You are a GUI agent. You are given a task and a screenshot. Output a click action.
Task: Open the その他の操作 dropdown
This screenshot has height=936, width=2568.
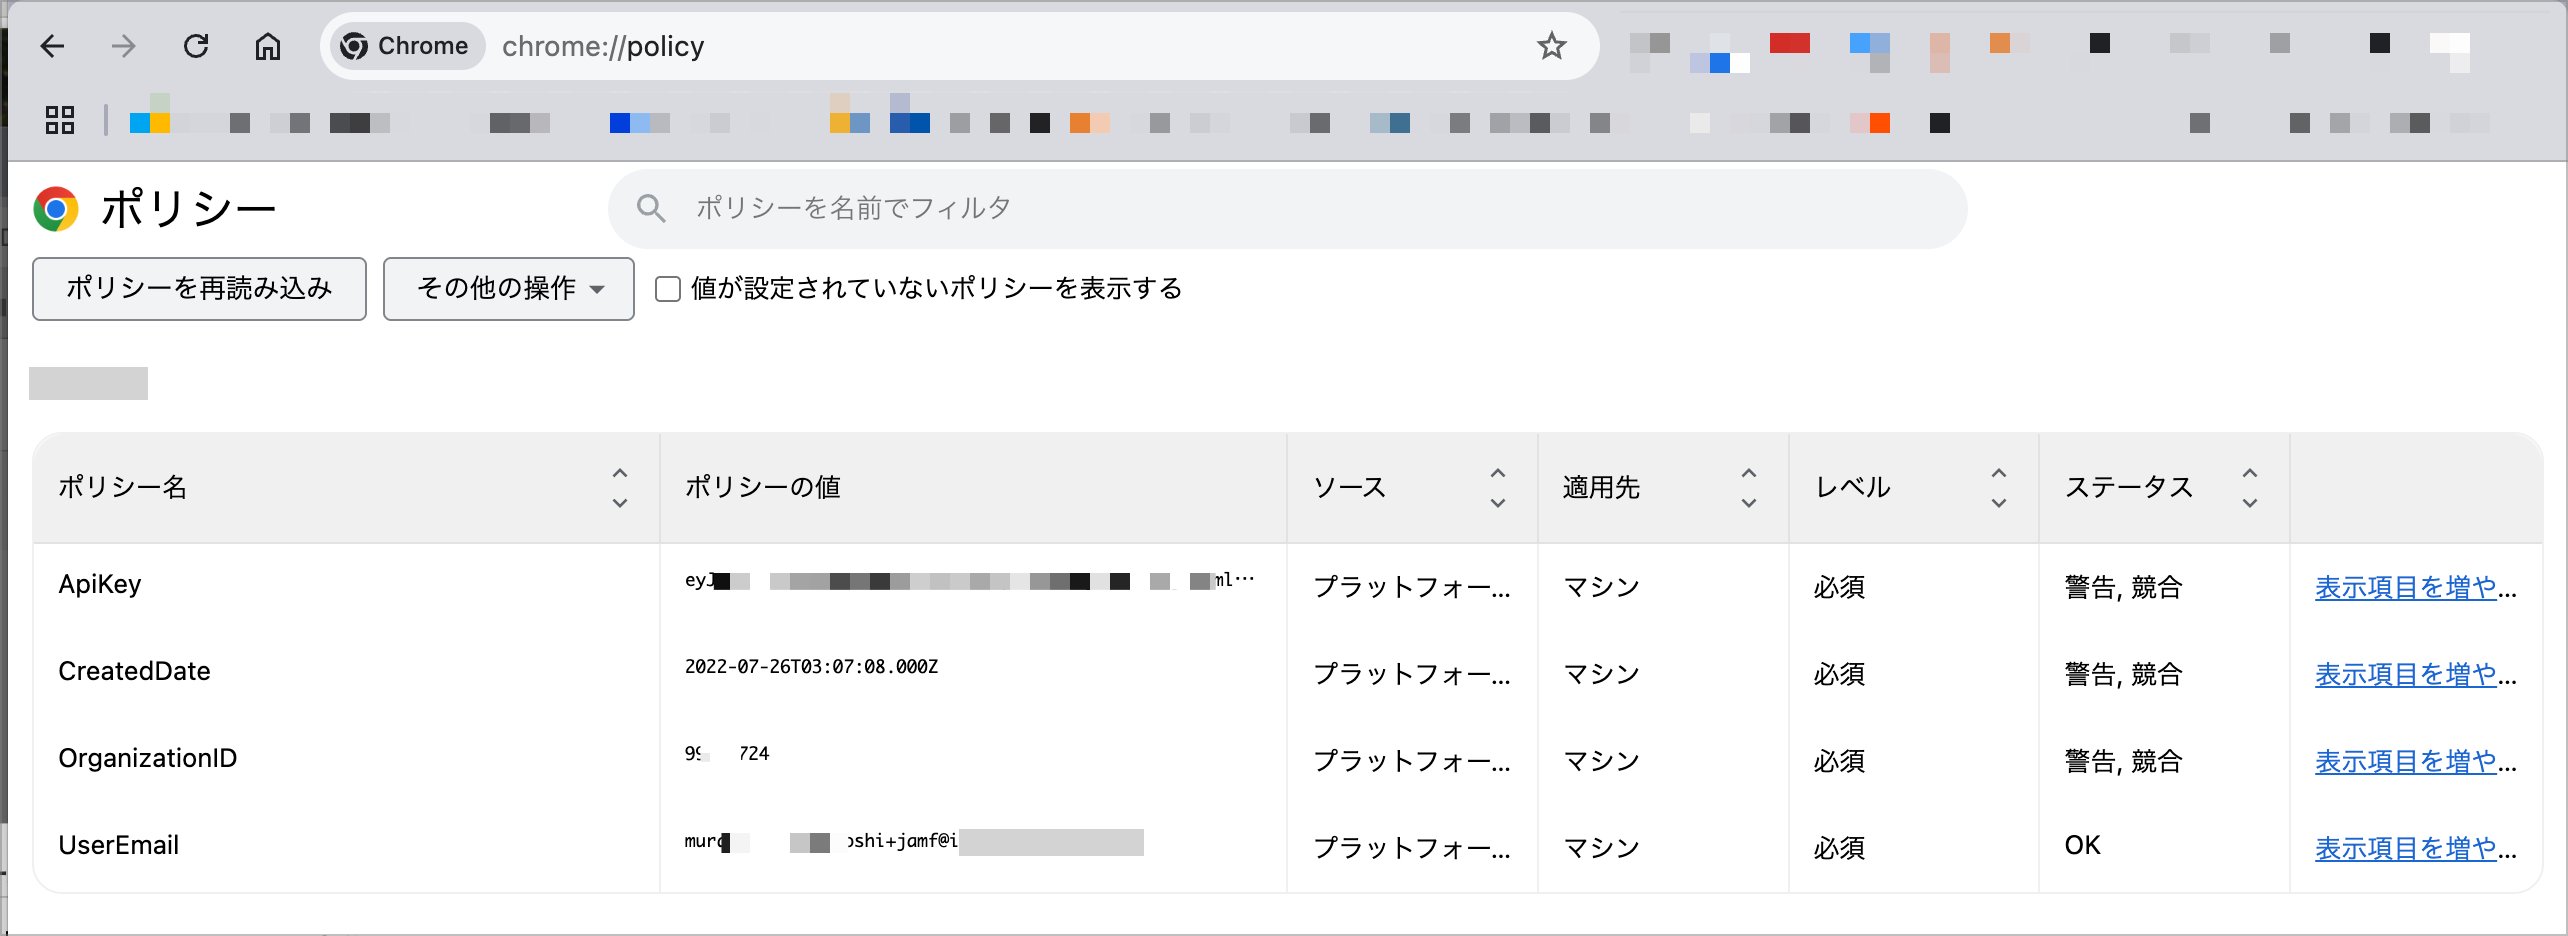click(x=508, y=288)
